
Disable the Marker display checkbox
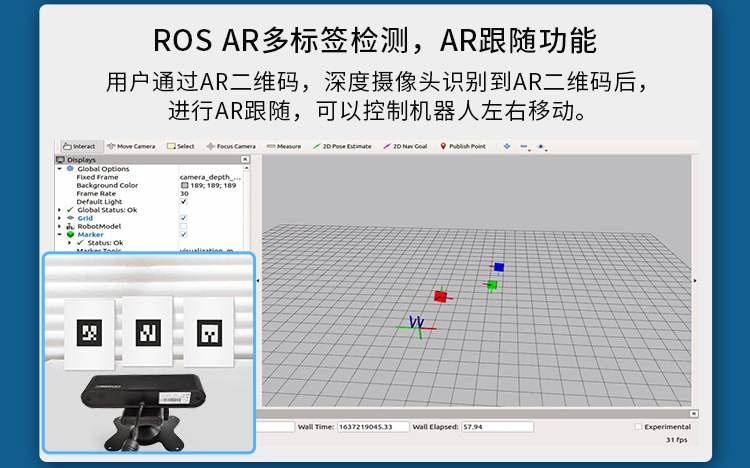coord(184,234)
